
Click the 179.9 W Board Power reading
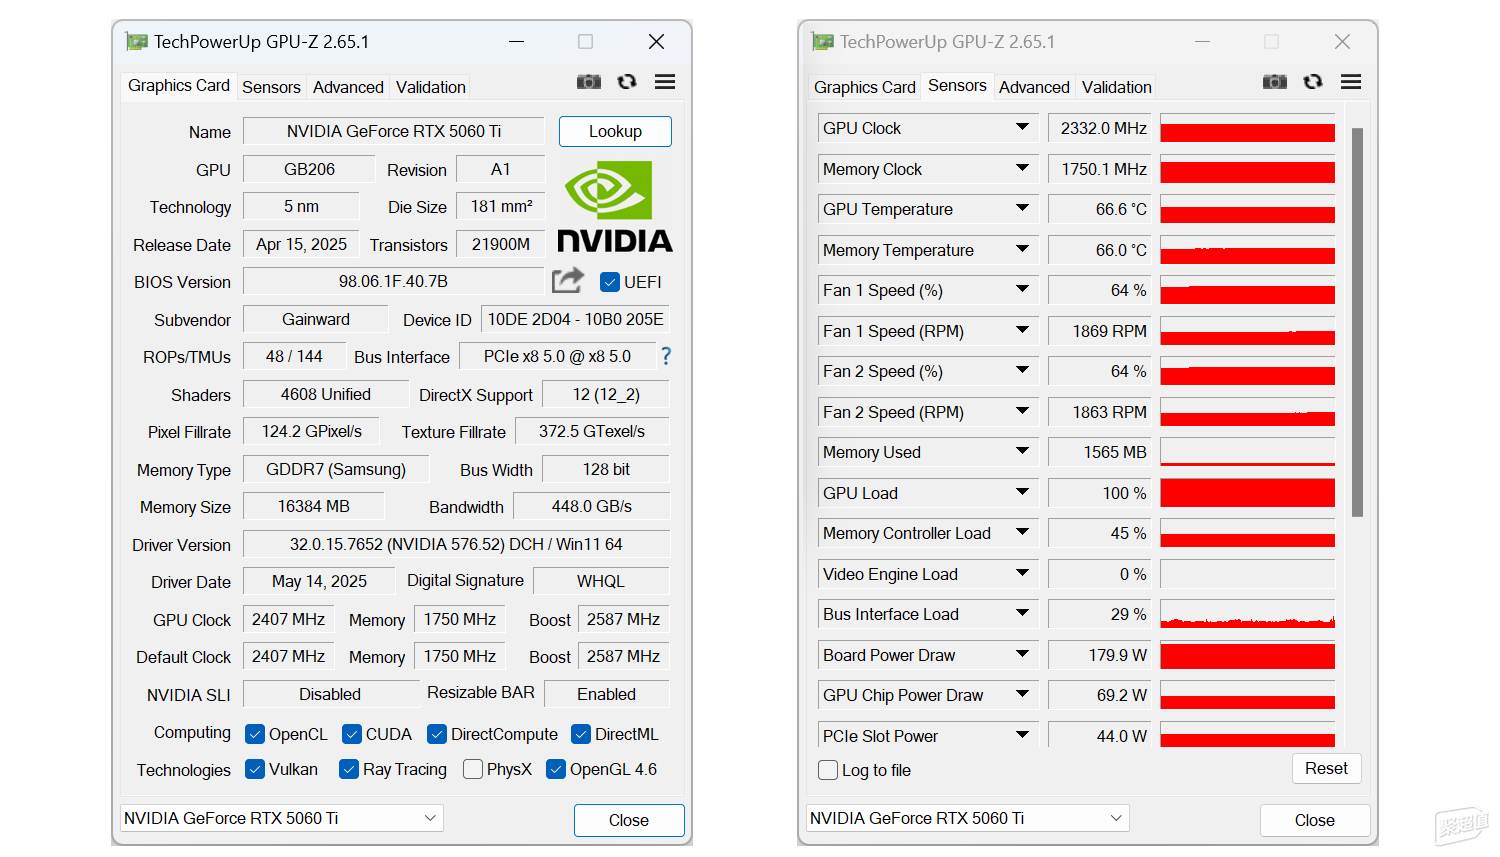coord(1100,655)
